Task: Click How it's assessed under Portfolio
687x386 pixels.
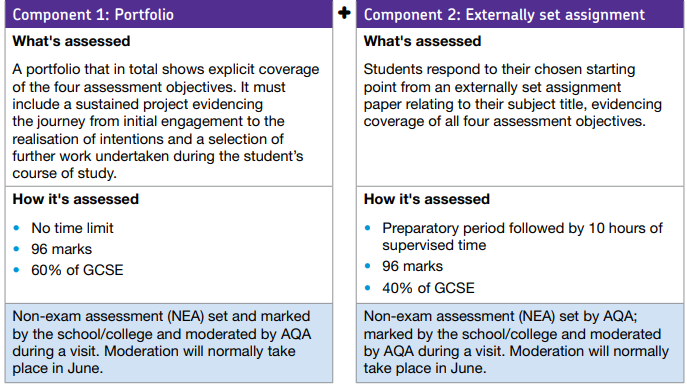Action: (75, 199)
